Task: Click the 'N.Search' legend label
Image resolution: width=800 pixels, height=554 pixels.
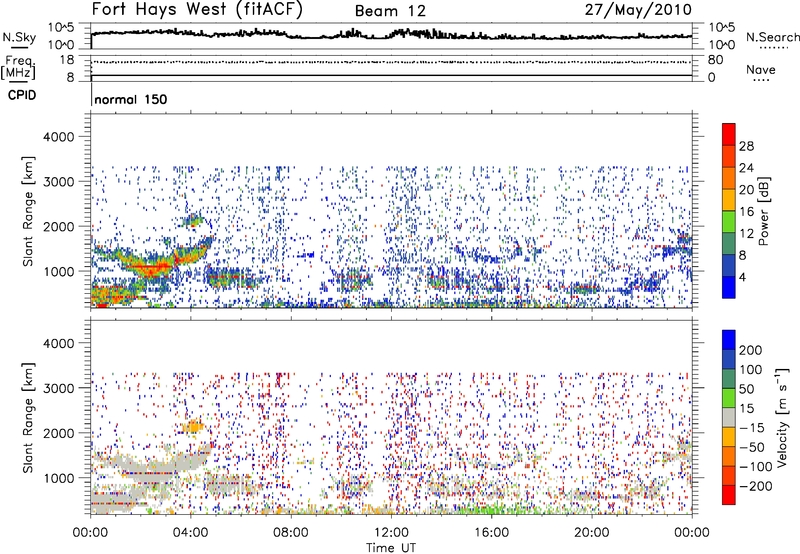Action: pos(772,37)
